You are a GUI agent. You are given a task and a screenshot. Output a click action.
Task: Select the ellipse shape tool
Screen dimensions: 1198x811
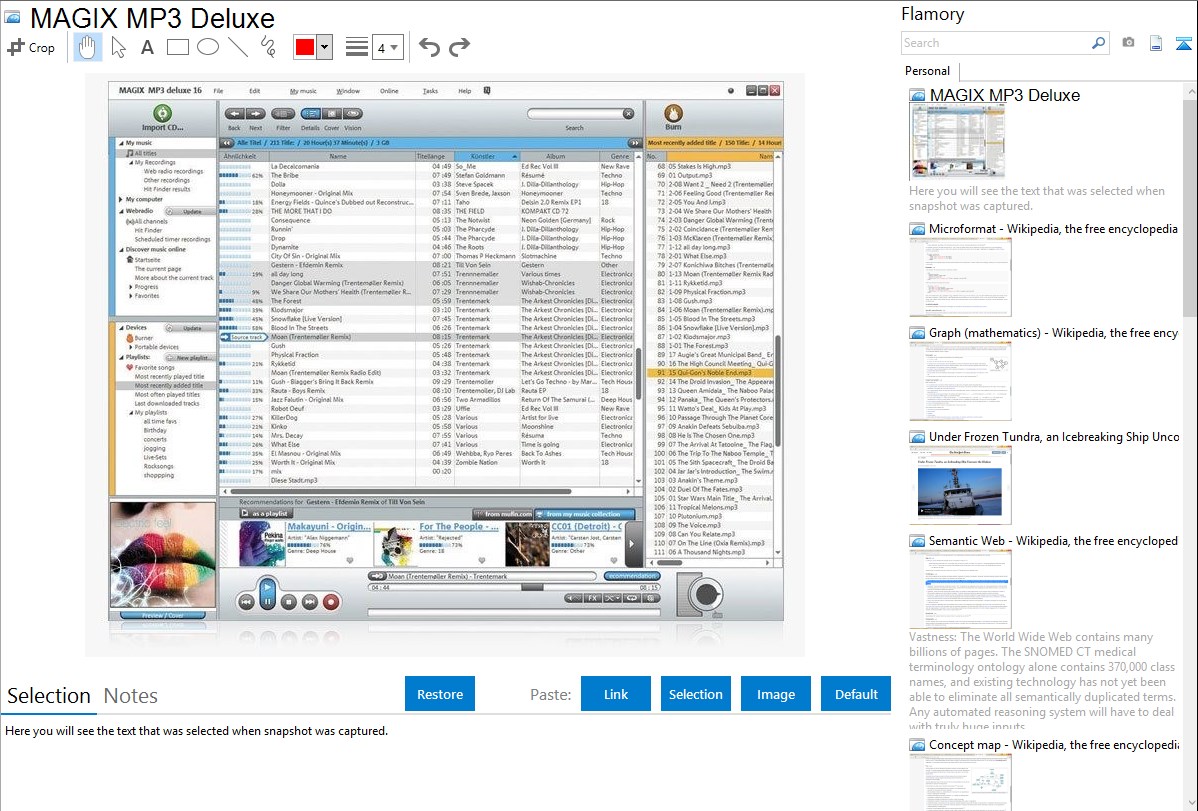click(208, 47)
